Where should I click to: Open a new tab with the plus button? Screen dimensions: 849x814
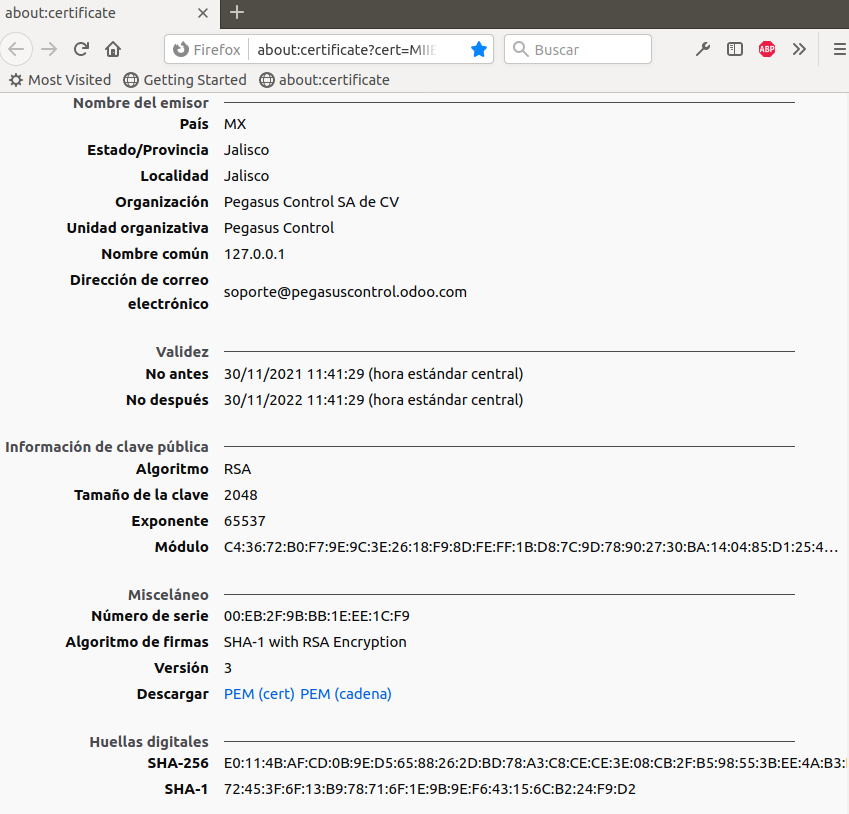coord(236,14)
